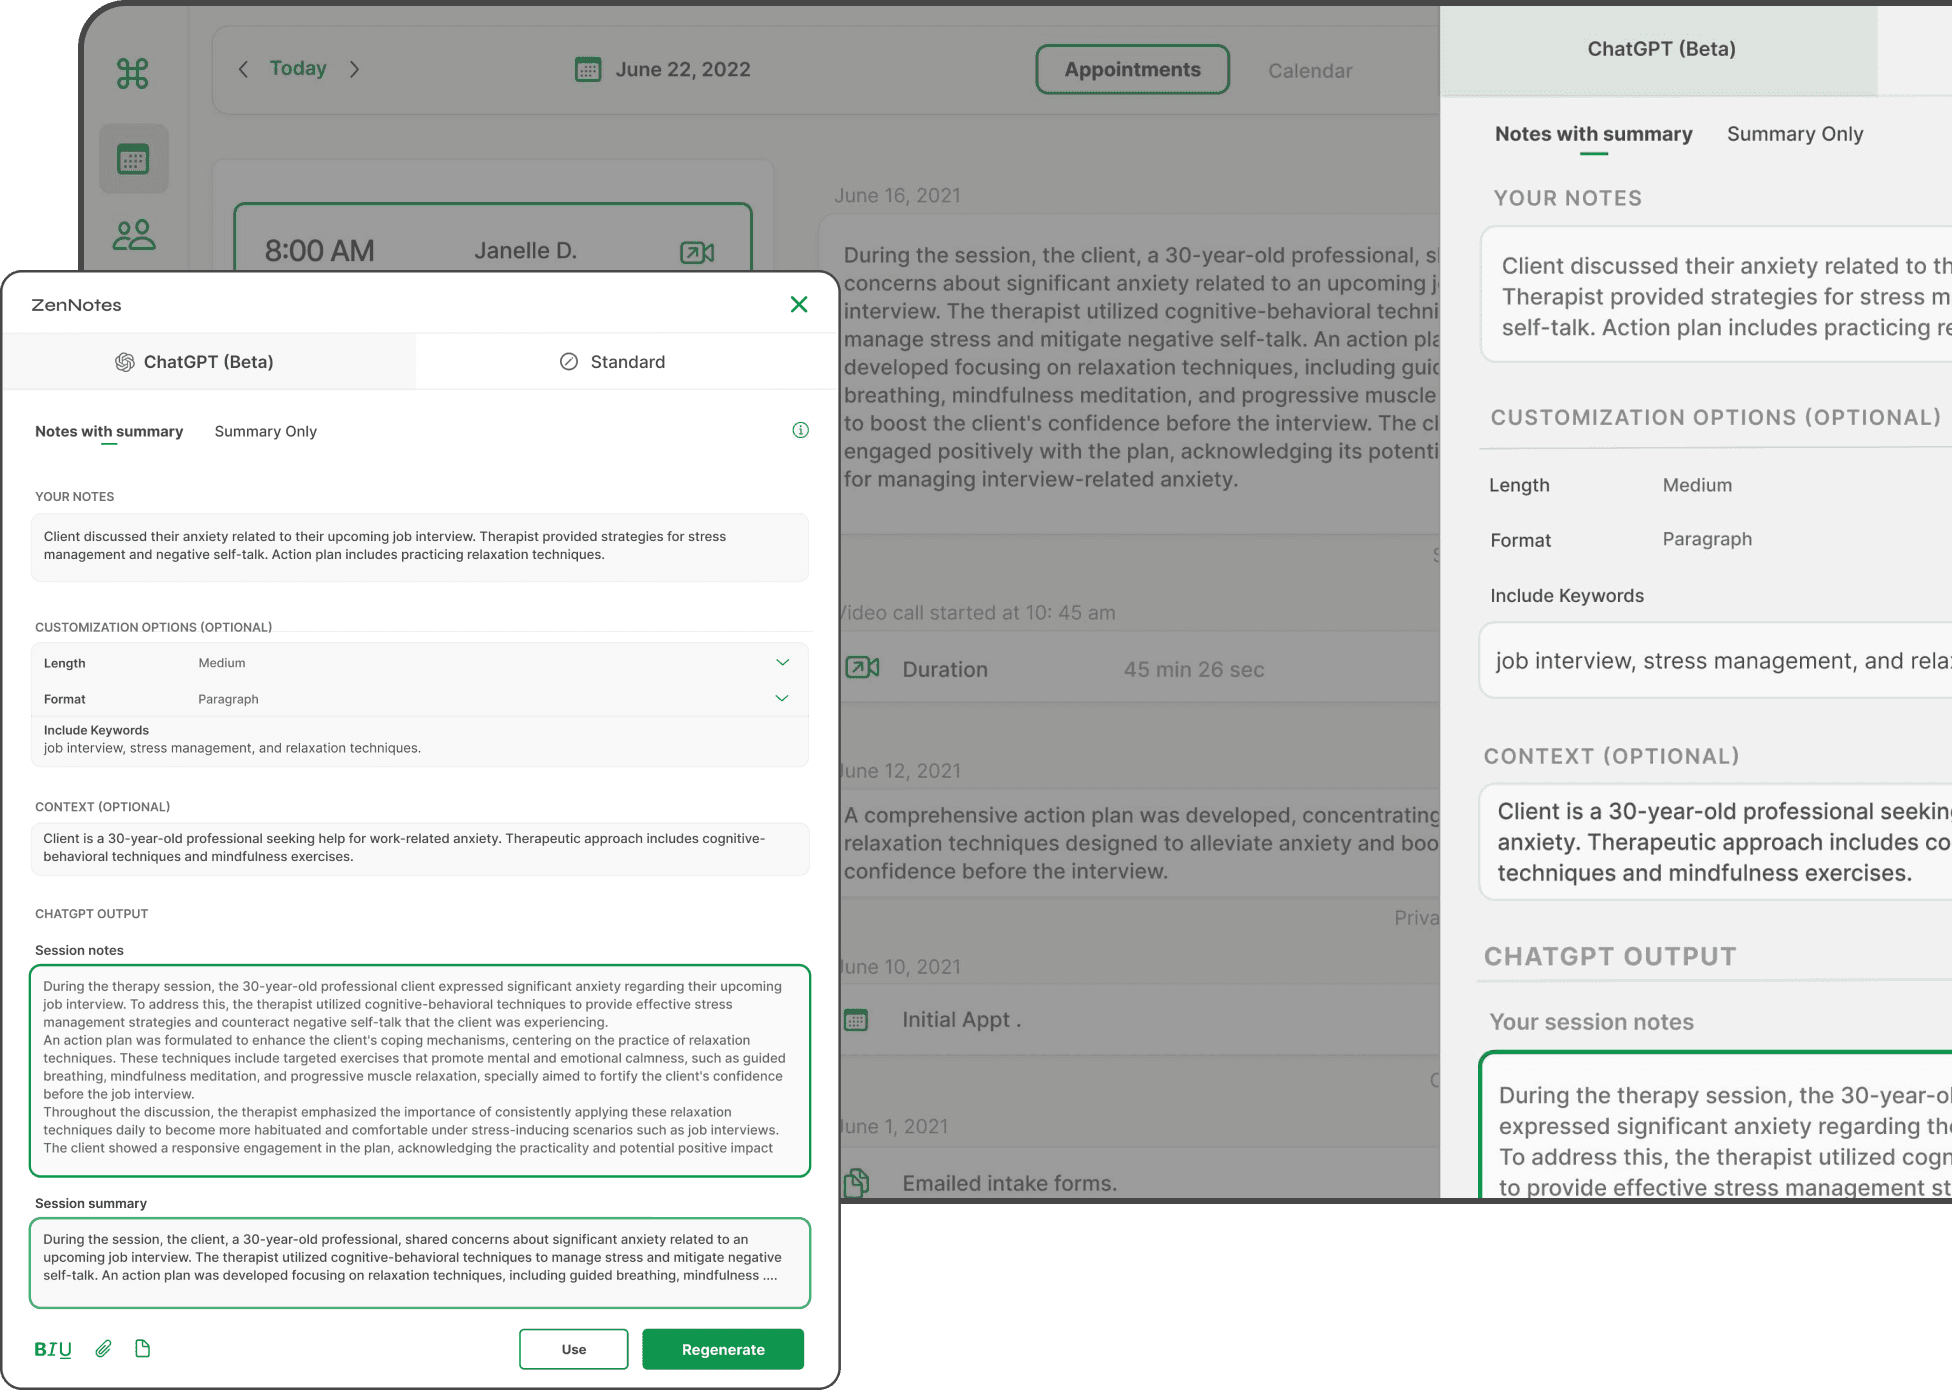The image size is (1952, 1390).
Task: Click the Regenerate button
Action: (723, 1346)
